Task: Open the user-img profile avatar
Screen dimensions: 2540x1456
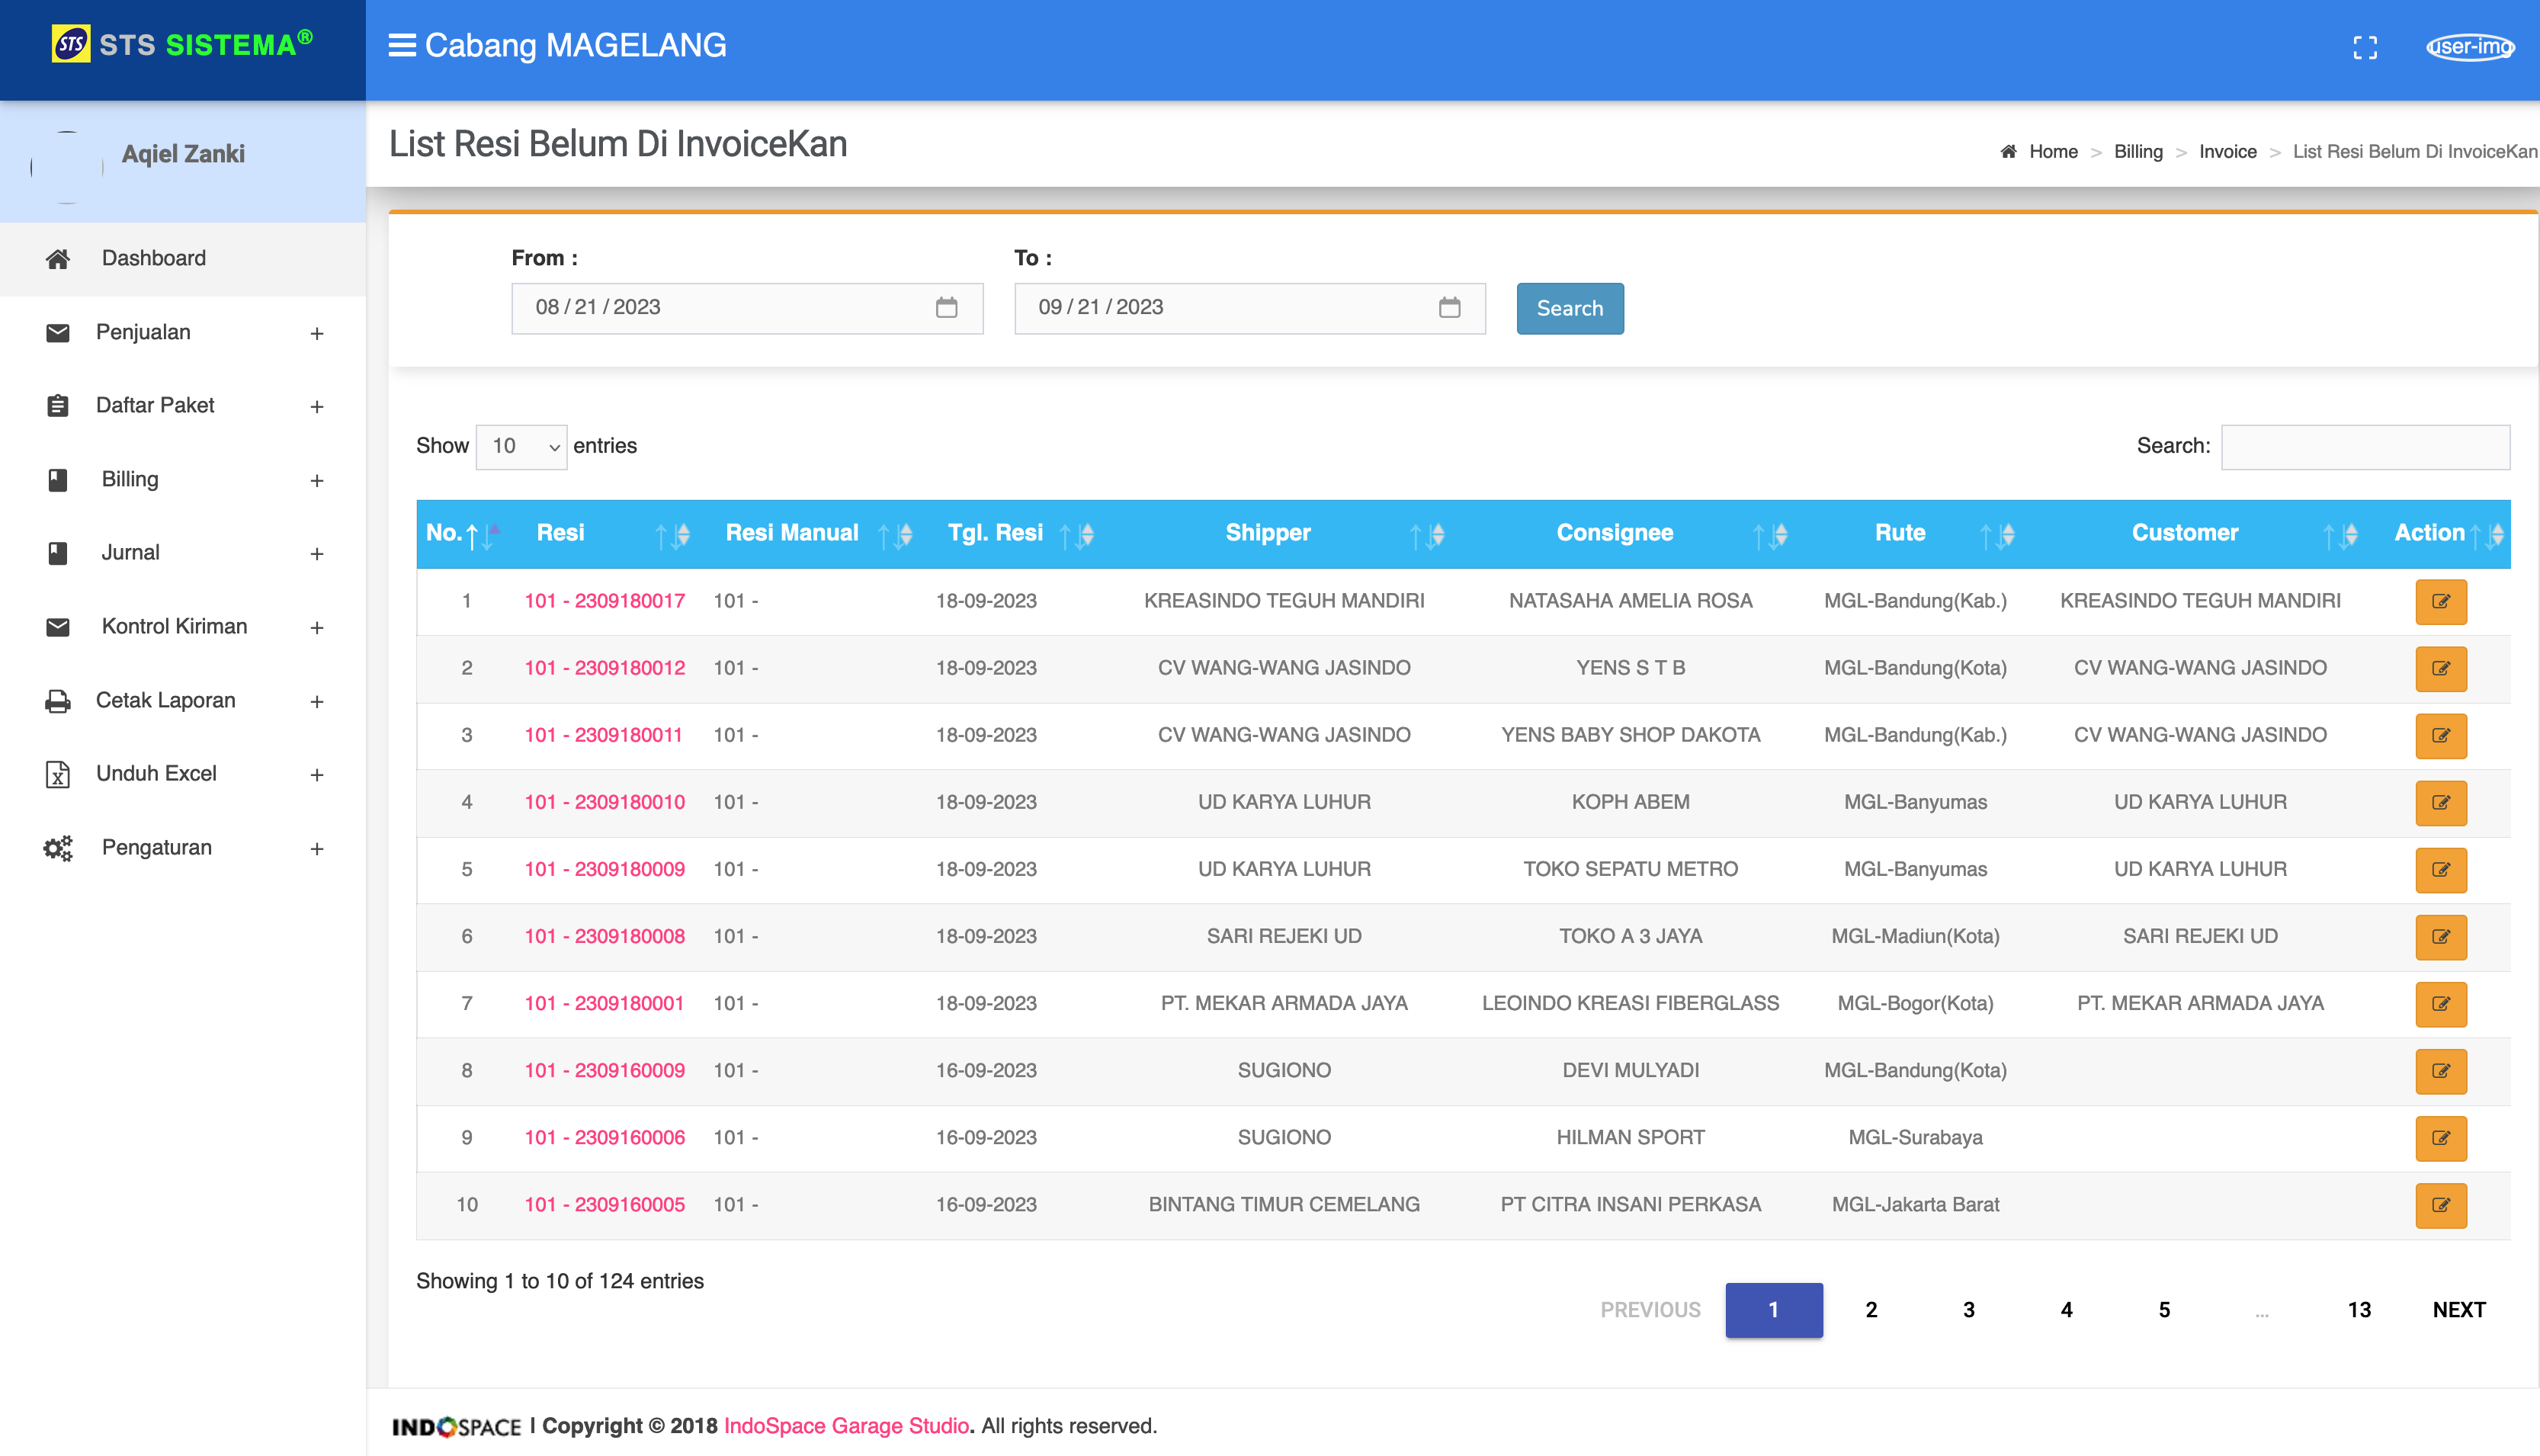Action: tap(2470, 46)
